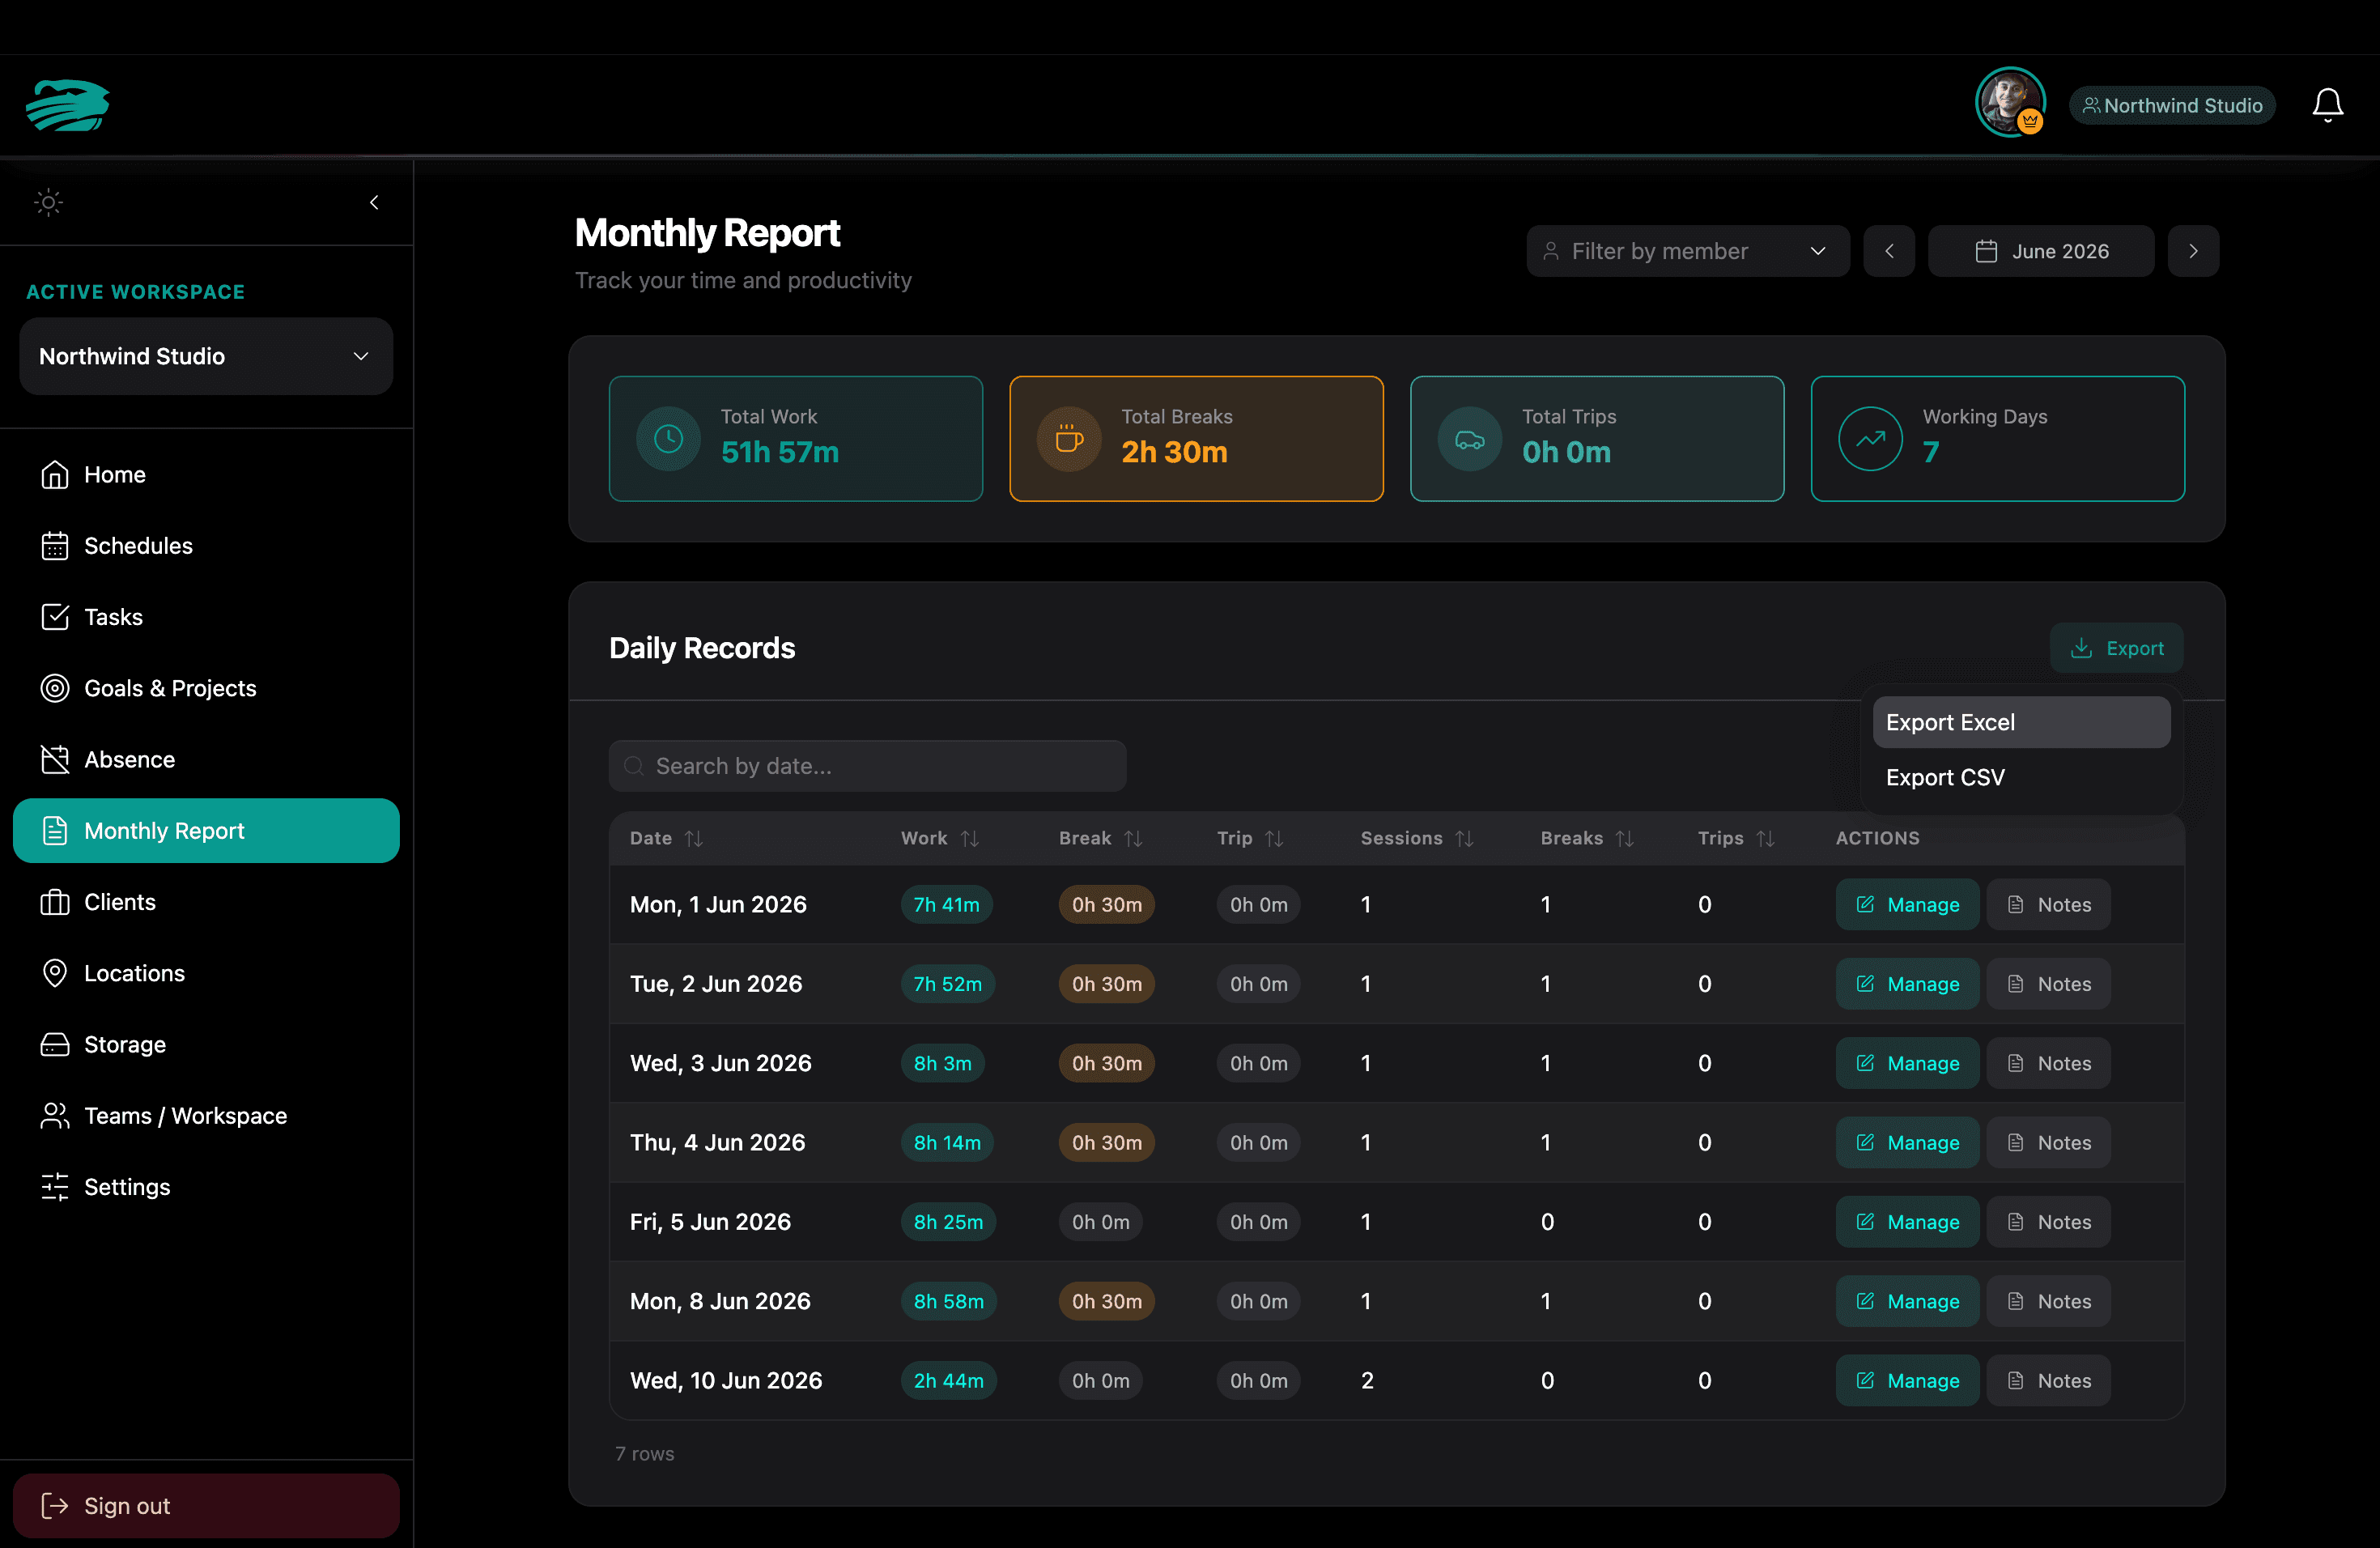The image size is (2380, 1548).
Task: Open Teams / Workspace
Action: [x=206, y=1116]
